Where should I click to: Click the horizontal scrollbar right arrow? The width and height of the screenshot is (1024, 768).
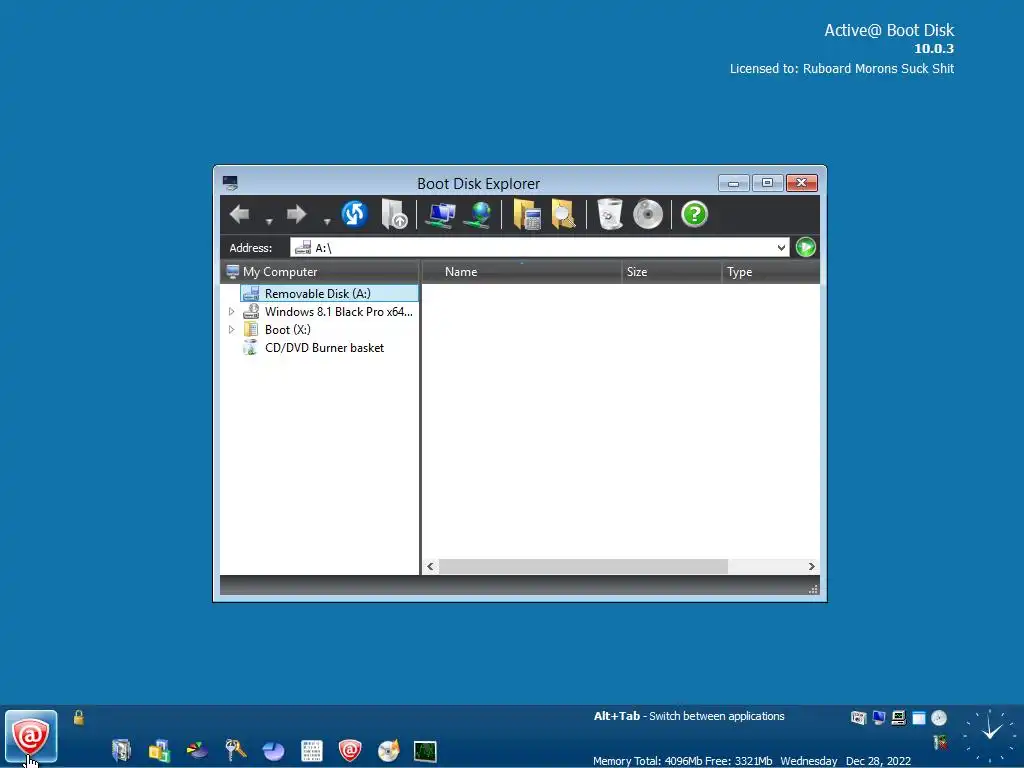click(812, 566)
